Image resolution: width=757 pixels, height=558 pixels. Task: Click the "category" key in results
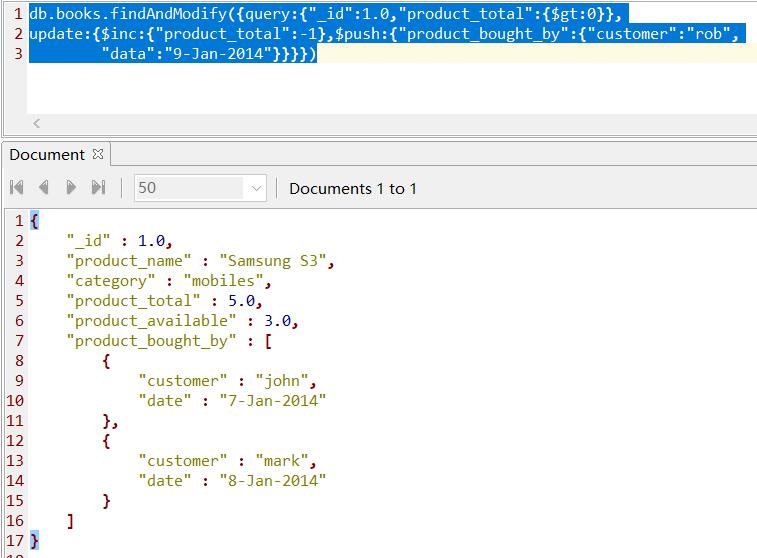pos(111,281)
